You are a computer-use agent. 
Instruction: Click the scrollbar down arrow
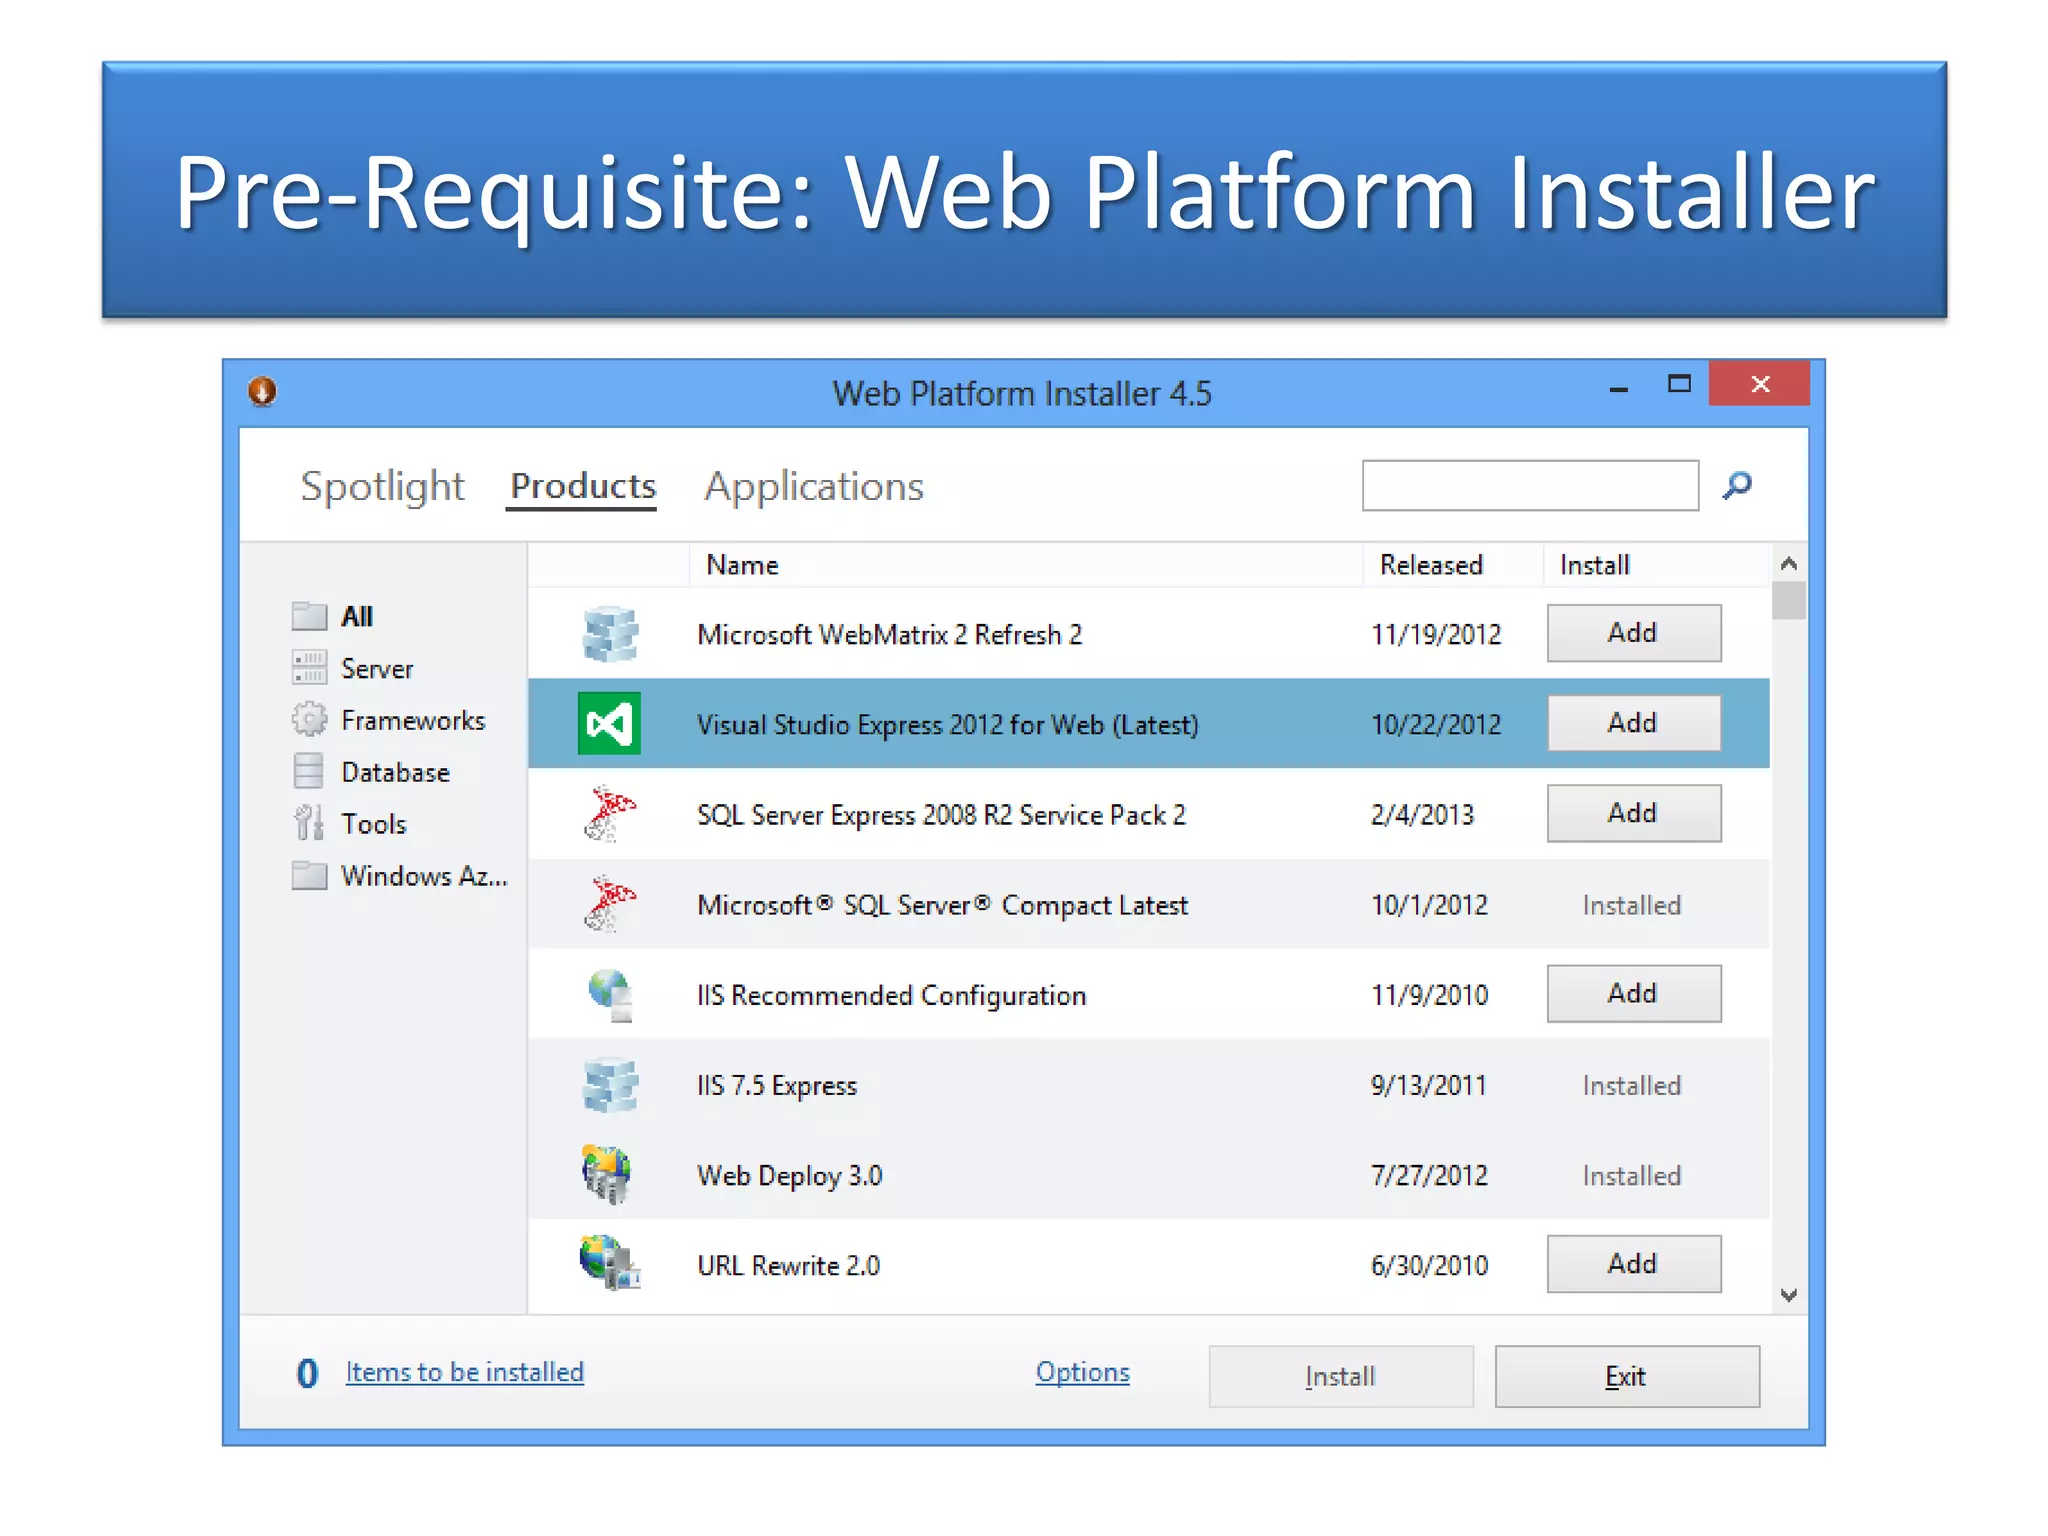pyautogui.click(x=1789, y=1295)
